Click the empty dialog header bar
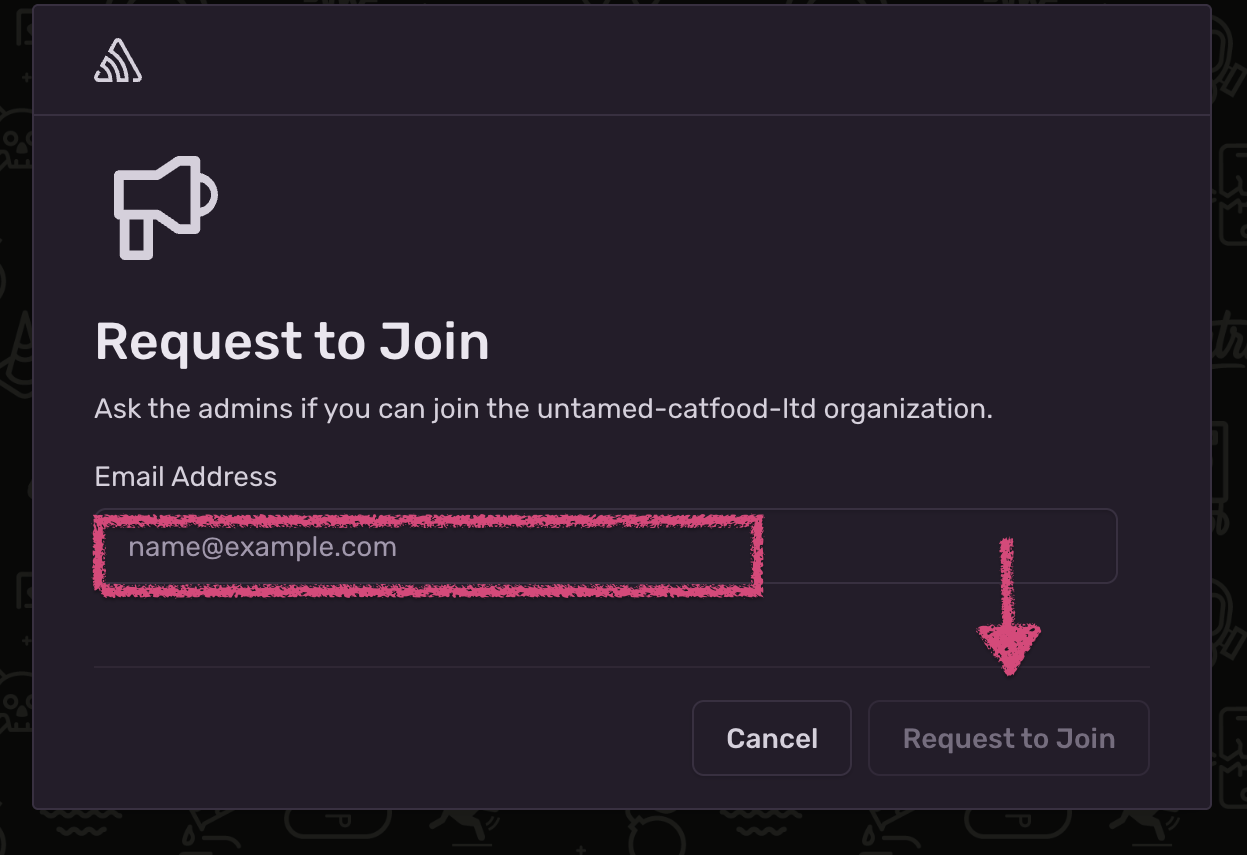The width and height of the screenshot is (1247, 855). 621,60
